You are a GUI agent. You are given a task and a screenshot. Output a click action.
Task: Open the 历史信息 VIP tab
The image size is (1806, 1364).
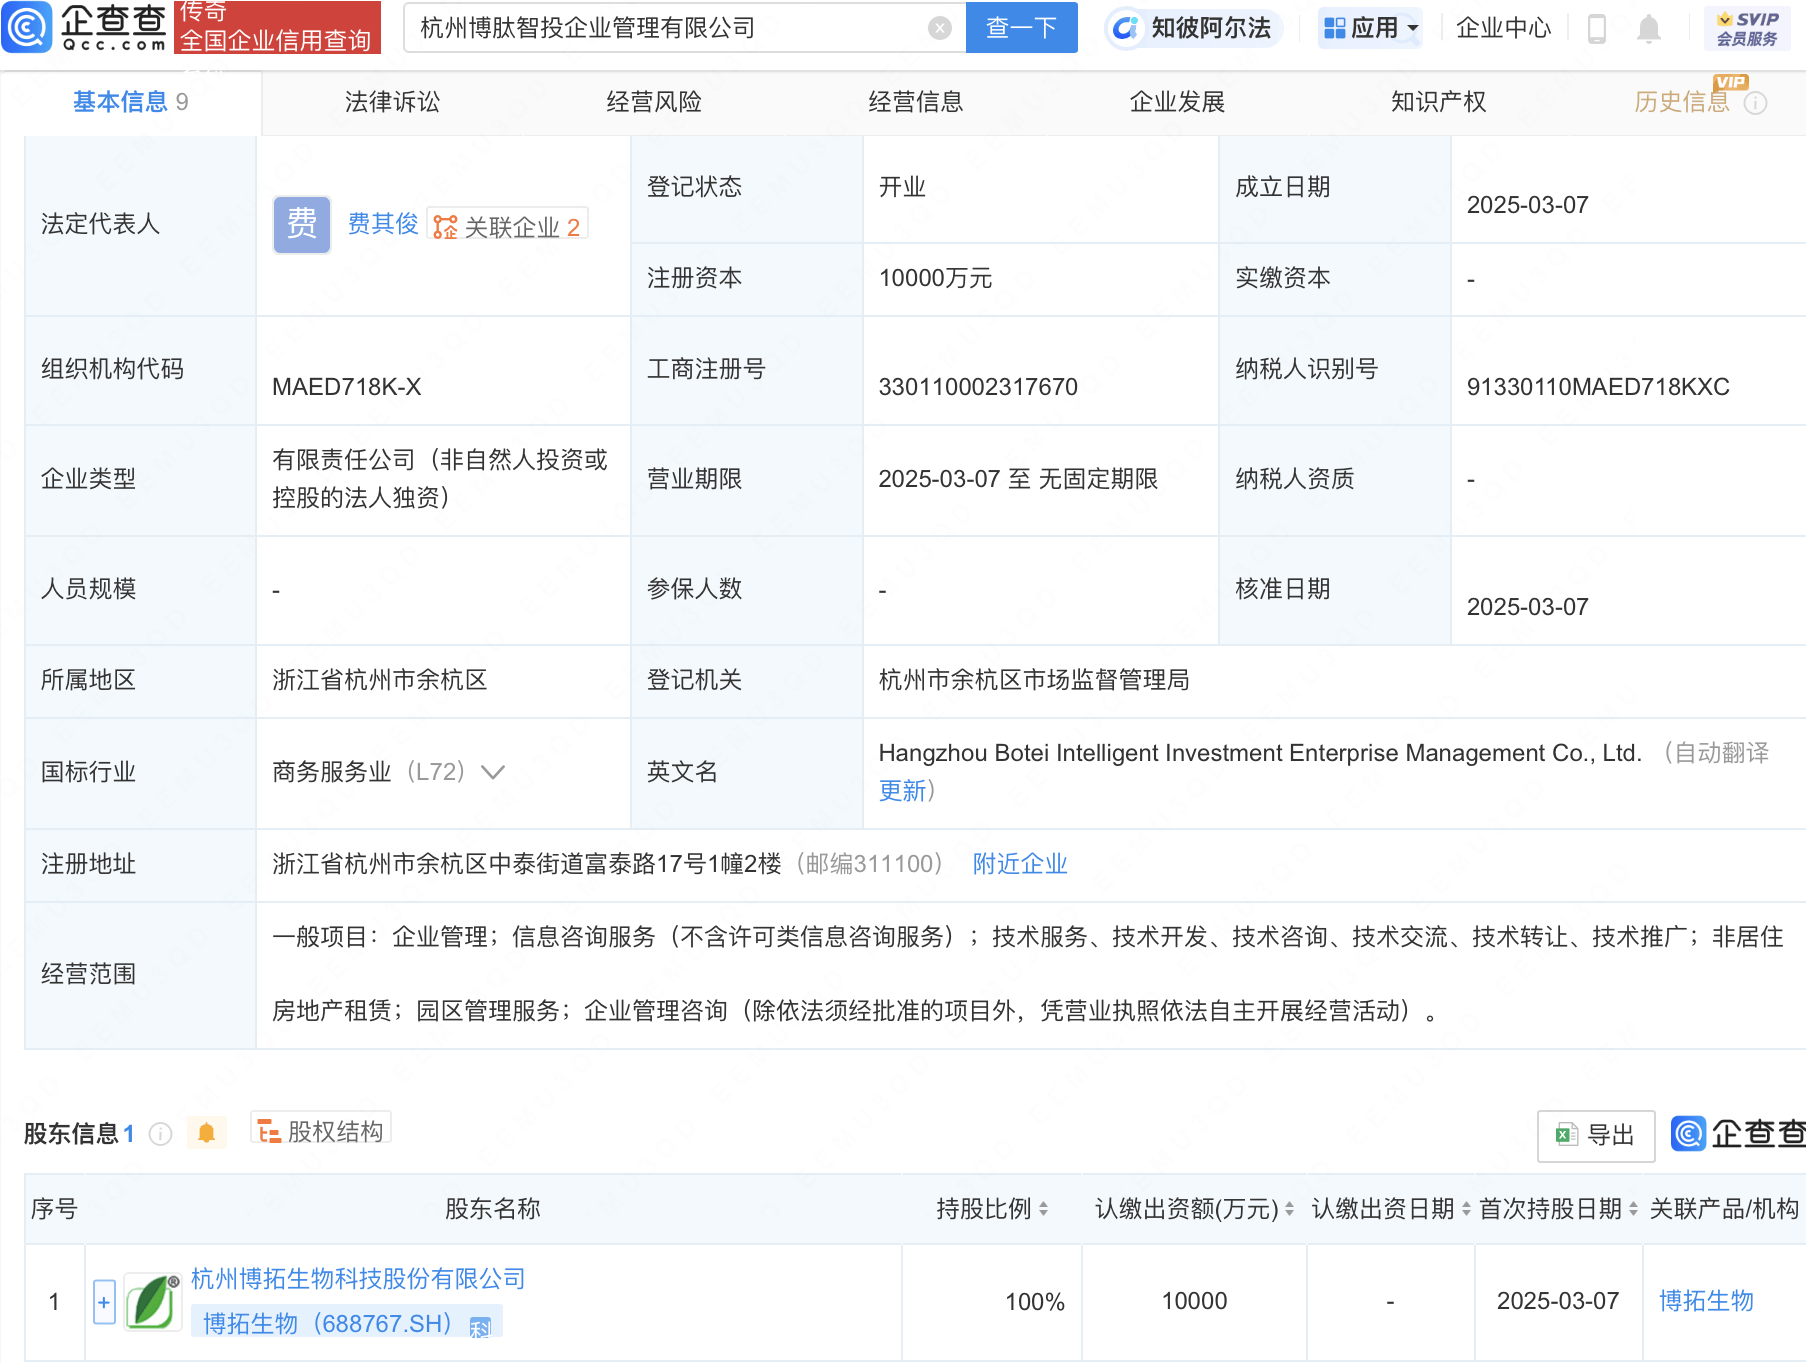click(x=1682, y=102)
